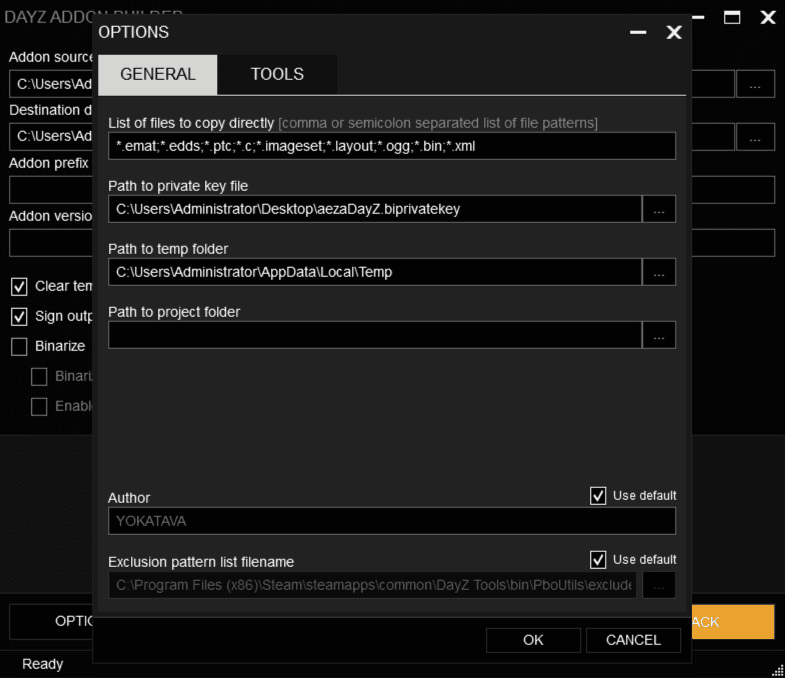Uncheck the Clear temp folder checkbox
Viewport: 785px width, 678px height.
[x=19, y=287]
